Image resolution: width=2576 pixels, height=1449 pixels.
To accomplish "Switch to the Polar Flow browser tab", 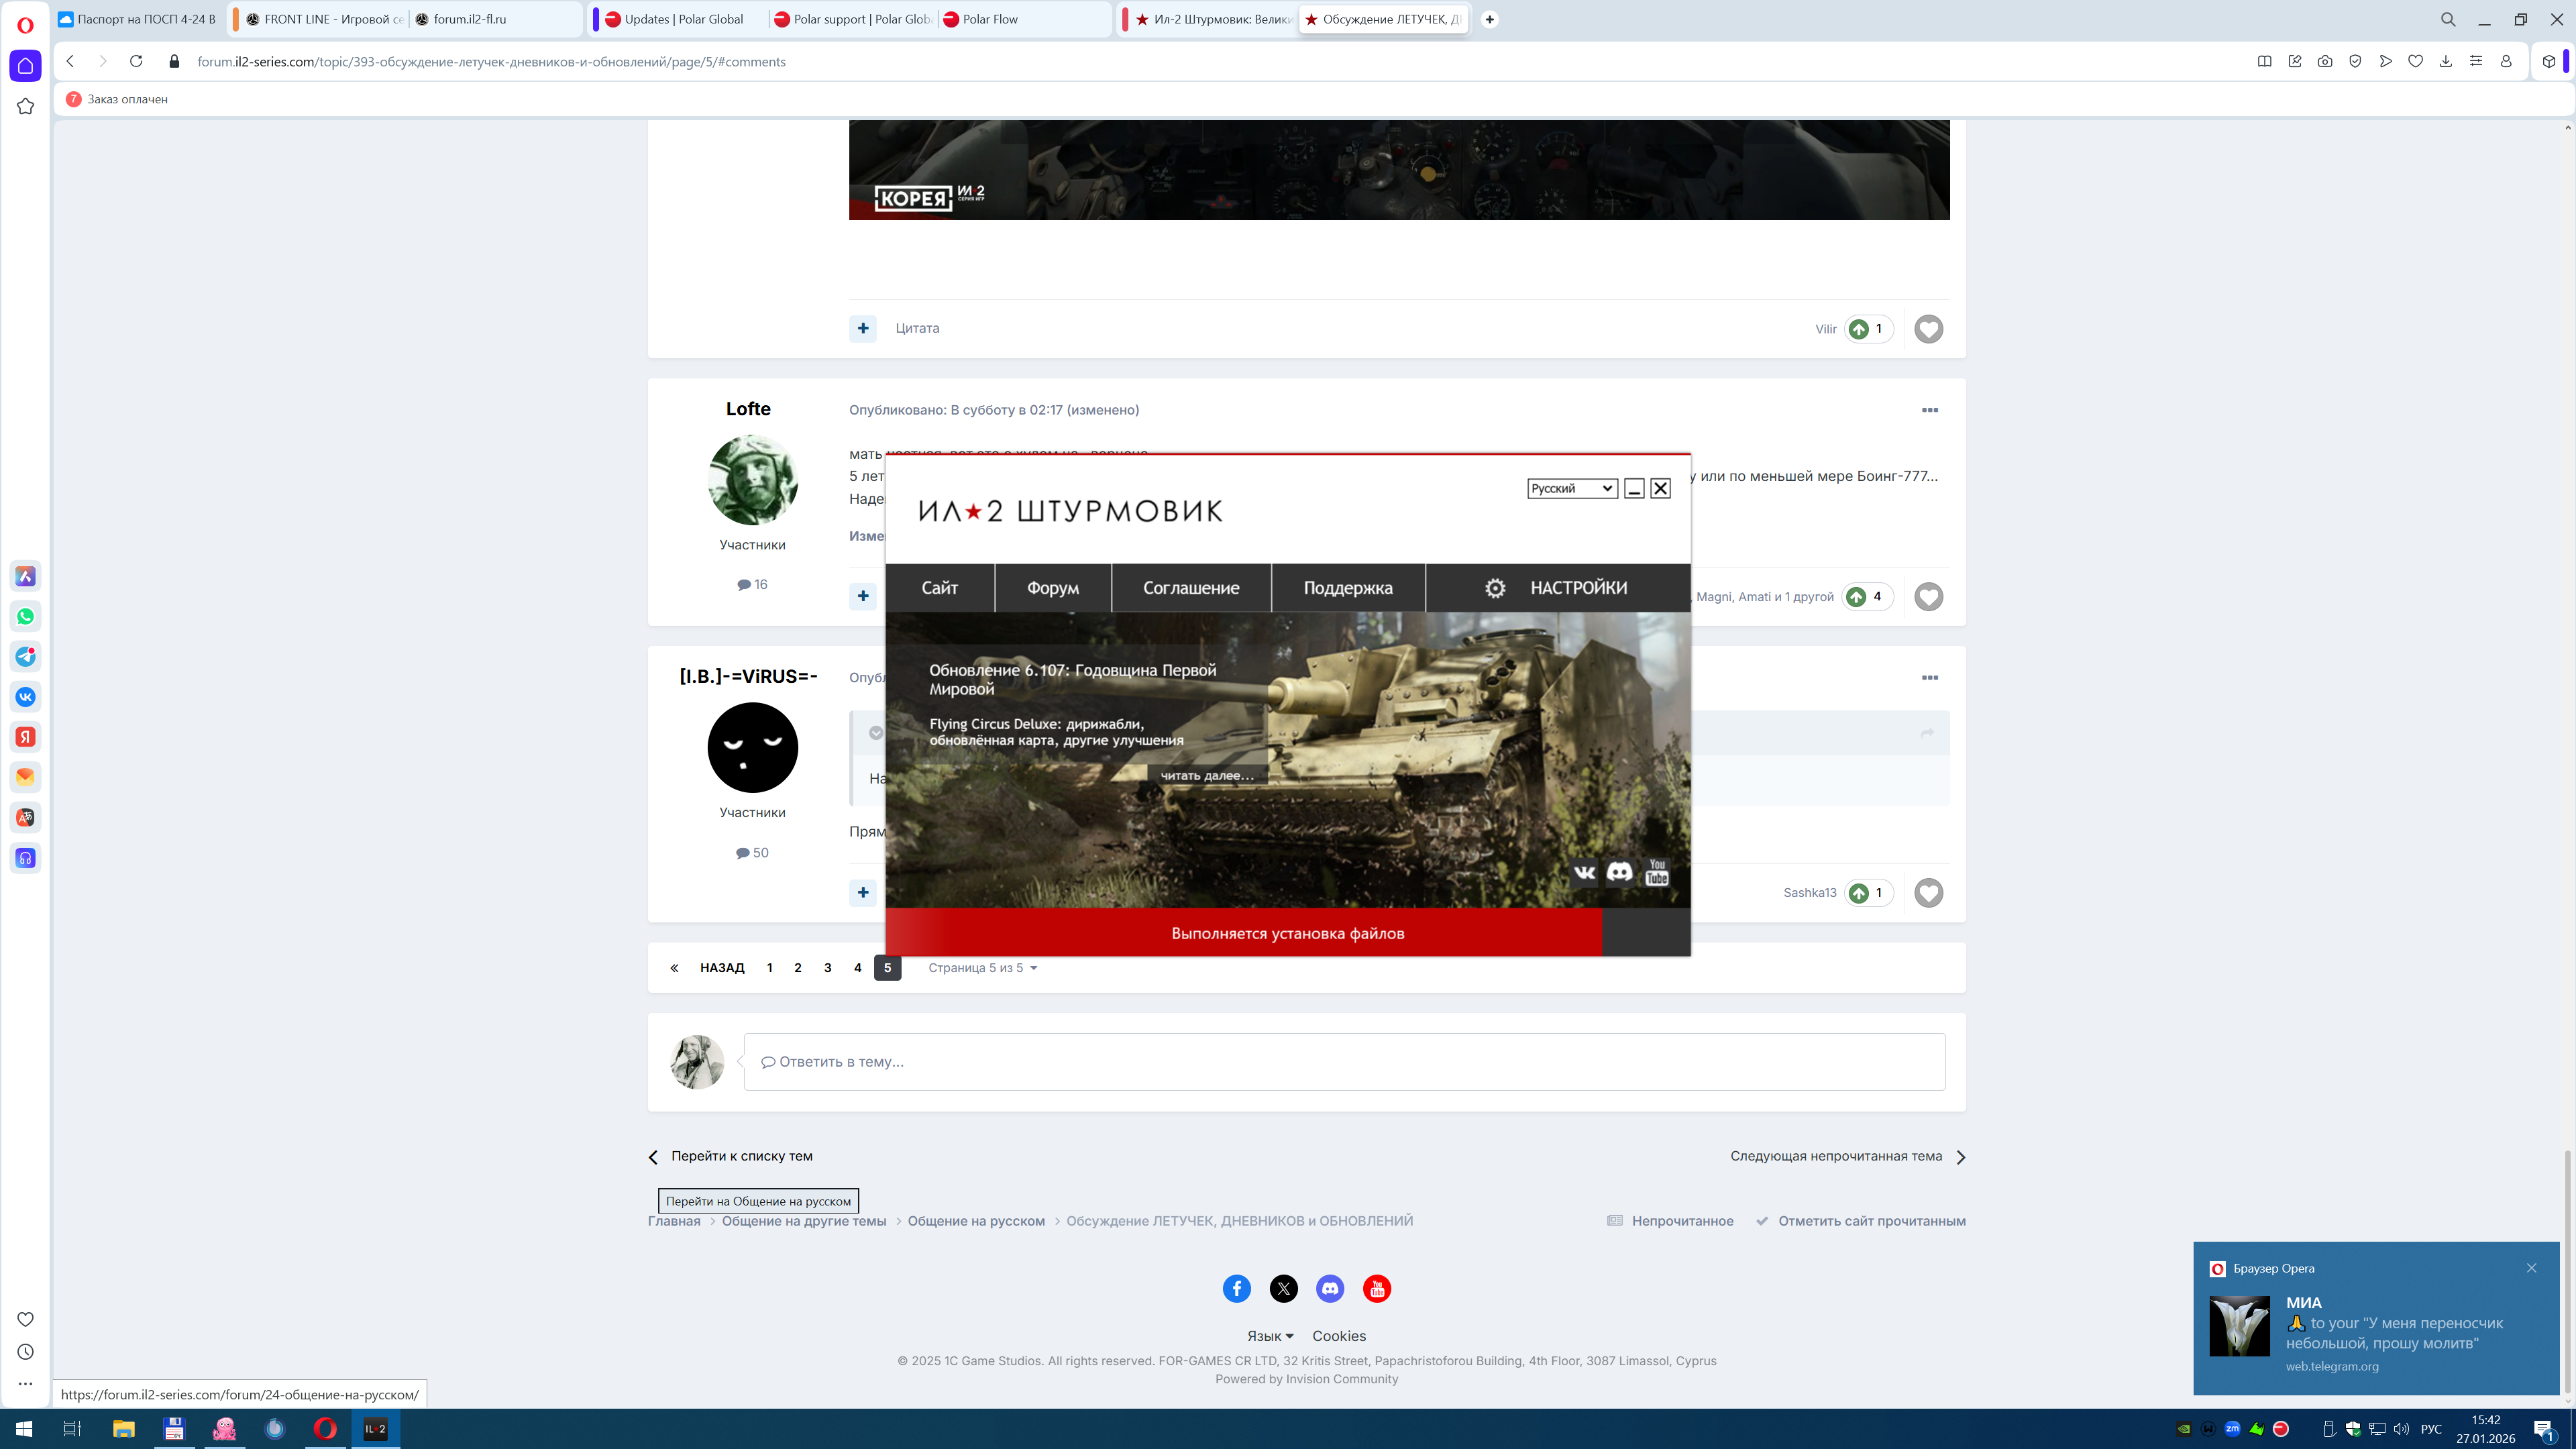I will (x=990, y=19).
